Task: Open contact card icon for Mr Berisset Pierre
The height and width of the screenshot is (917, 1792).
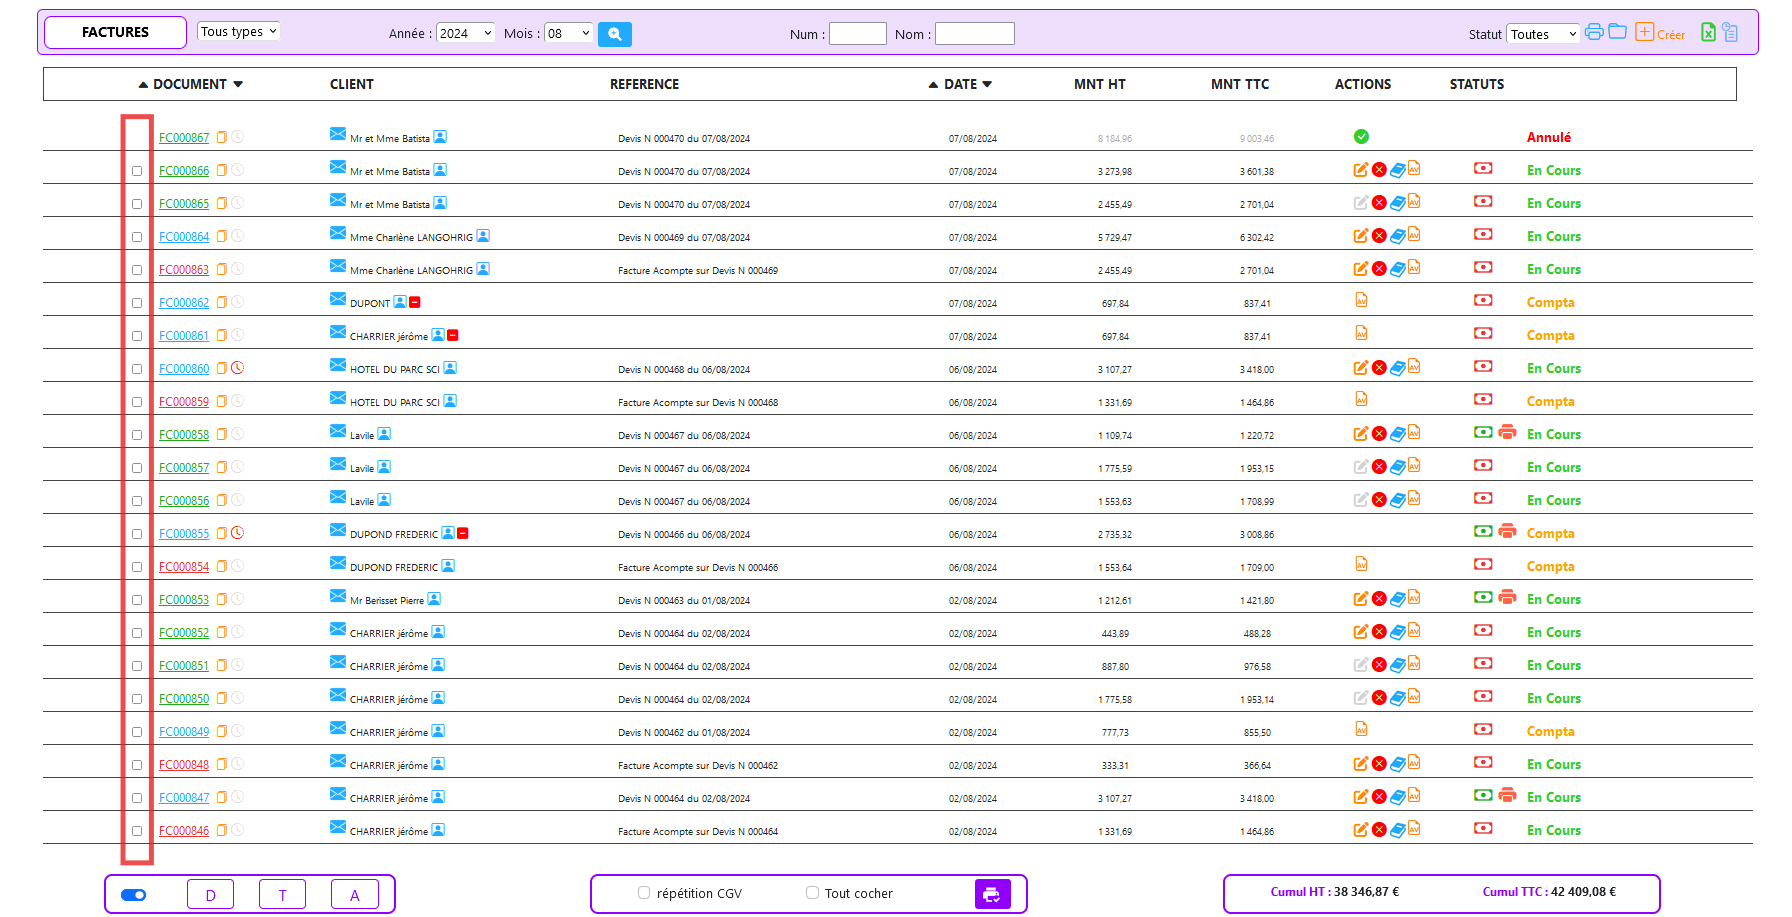Action: (434, 599)
